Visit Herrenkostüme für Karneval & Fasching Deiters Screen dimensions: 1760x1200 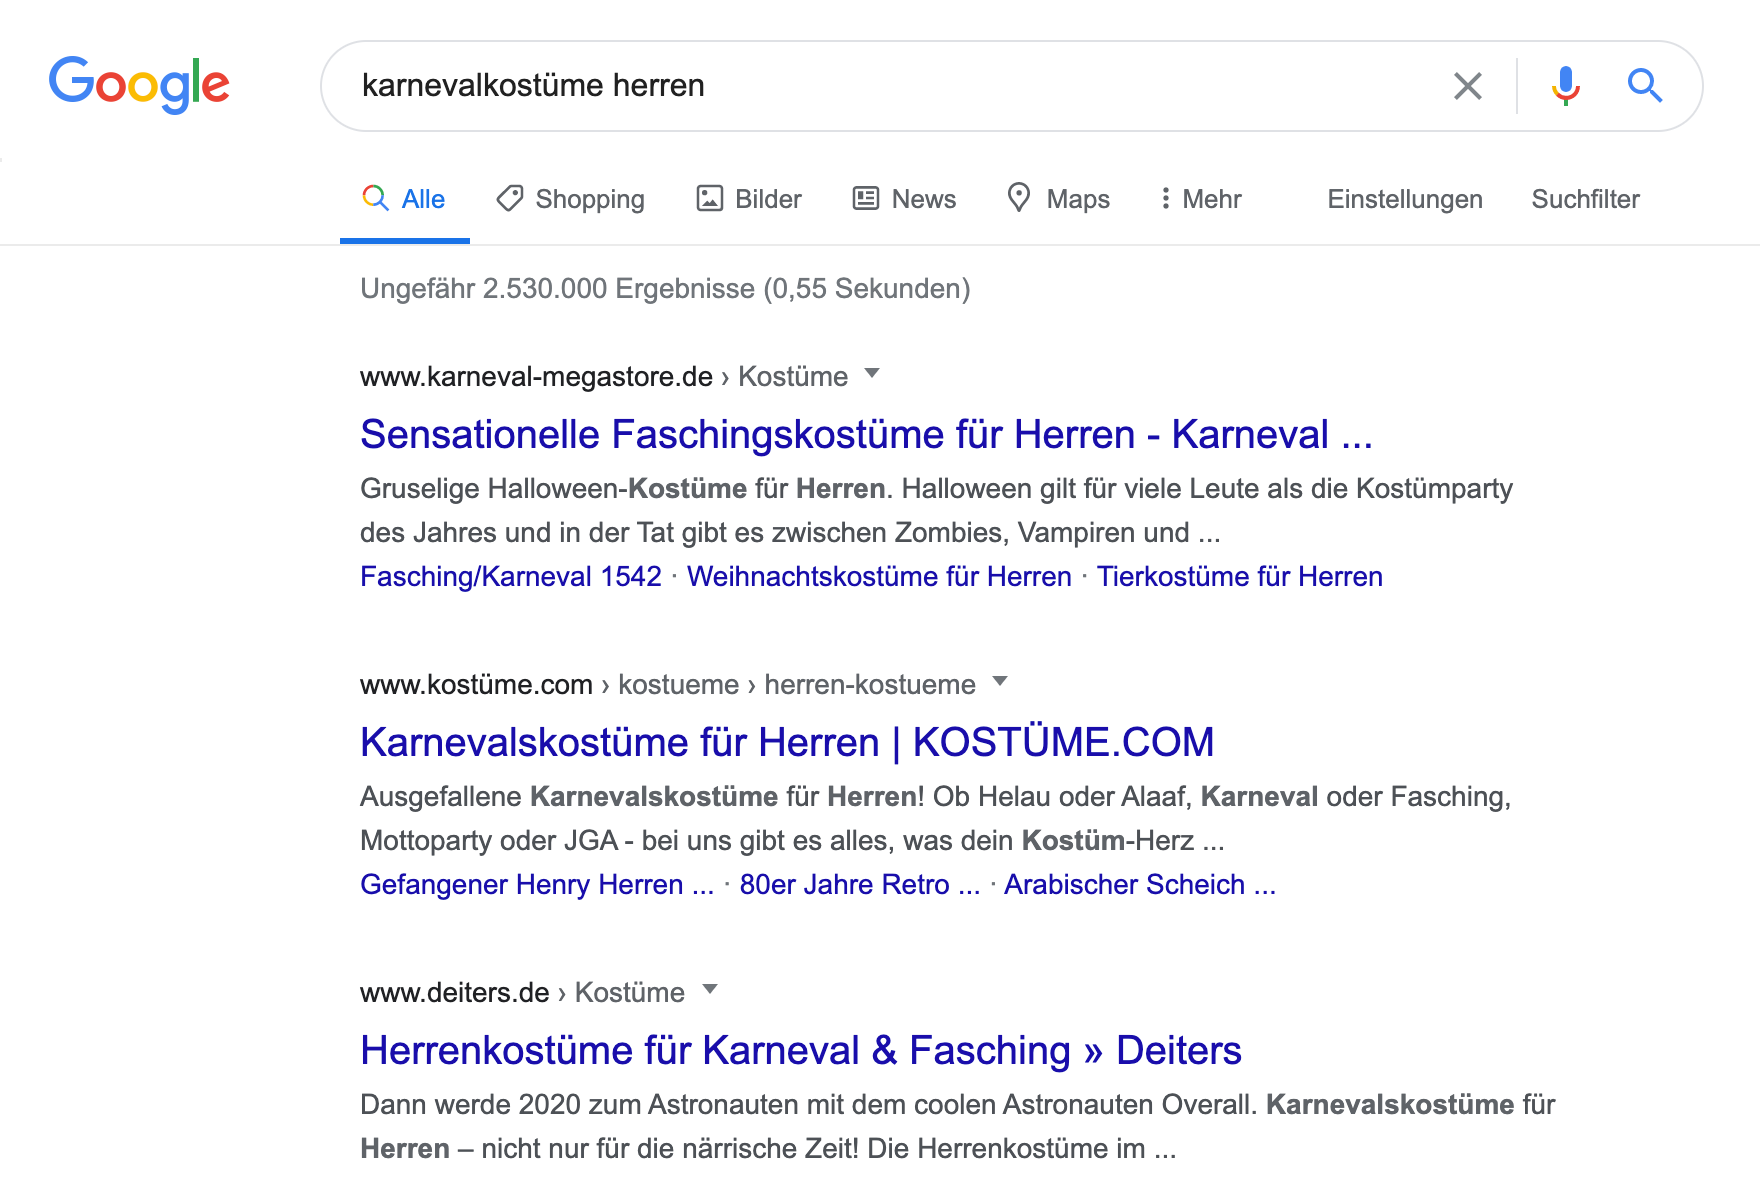pyautogui.click(x=800, y=1051)
